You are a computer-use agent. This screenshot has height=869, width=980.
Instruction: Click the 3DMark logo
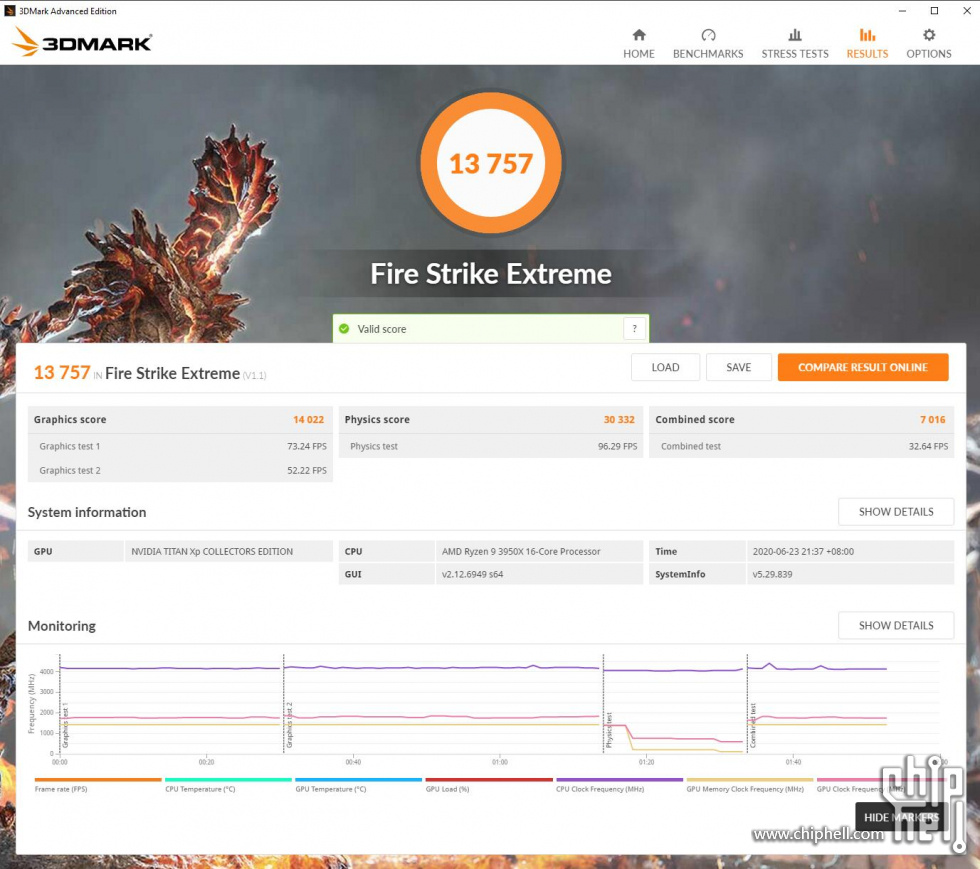pyautogui.click(x=82, y=42)
